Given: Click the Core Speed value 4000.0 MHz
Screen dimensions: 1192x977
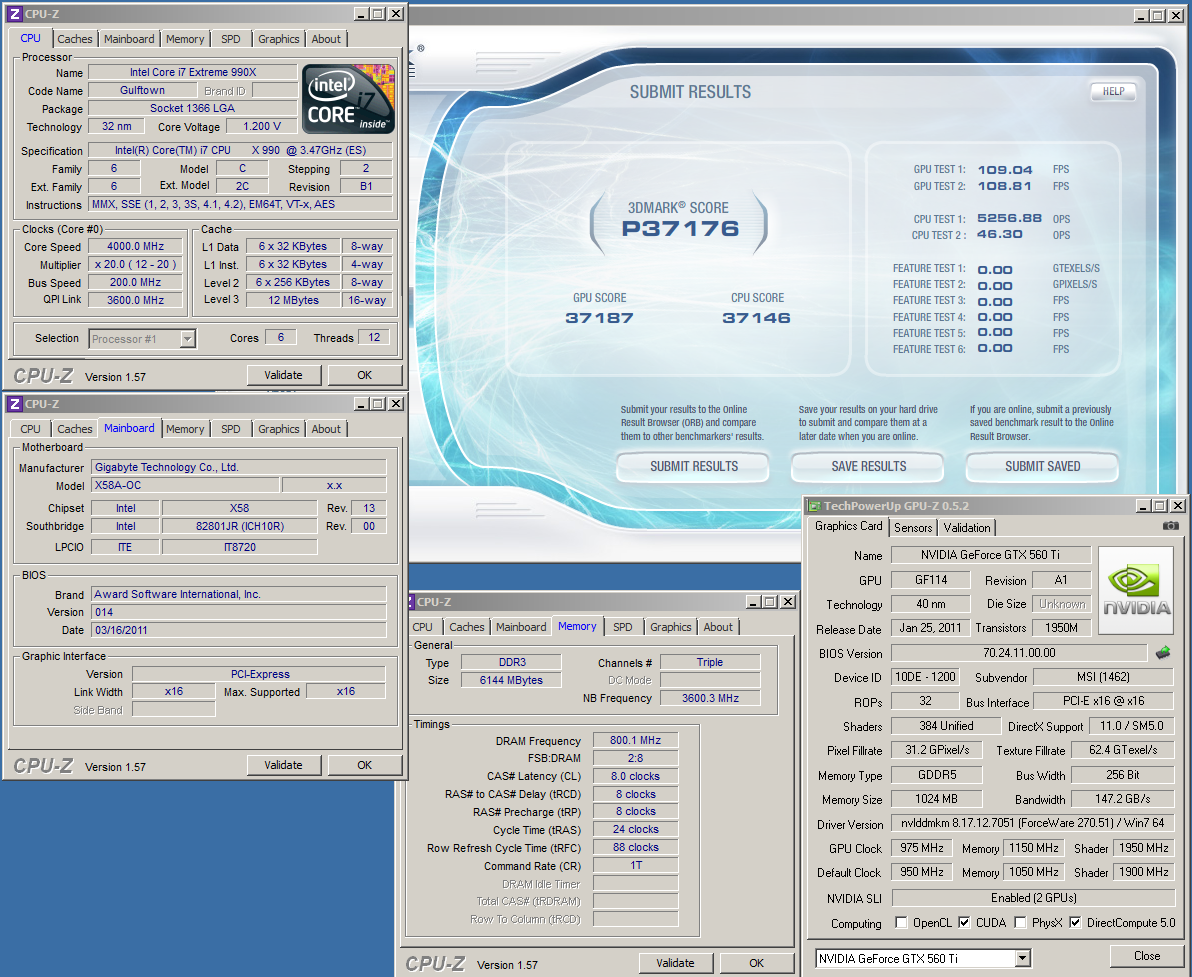Looking at the screenshot, I should pyautogui.click(x=135, y=246).
